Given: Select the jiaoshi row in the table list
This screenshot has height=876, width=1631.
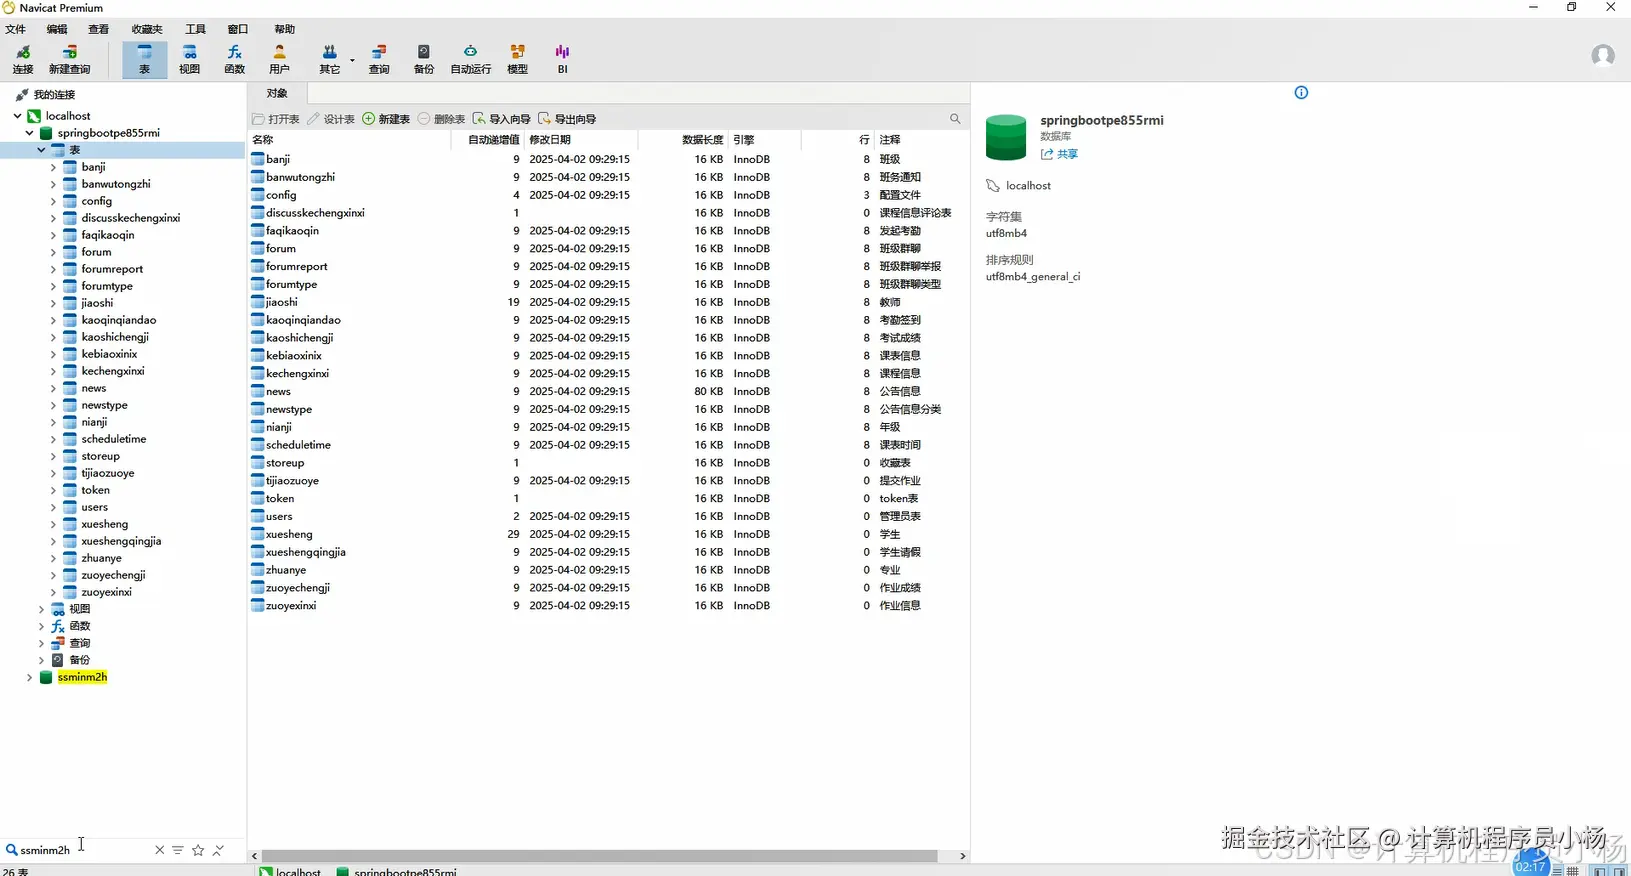Looking at the screenshot, I should [608, 302].
